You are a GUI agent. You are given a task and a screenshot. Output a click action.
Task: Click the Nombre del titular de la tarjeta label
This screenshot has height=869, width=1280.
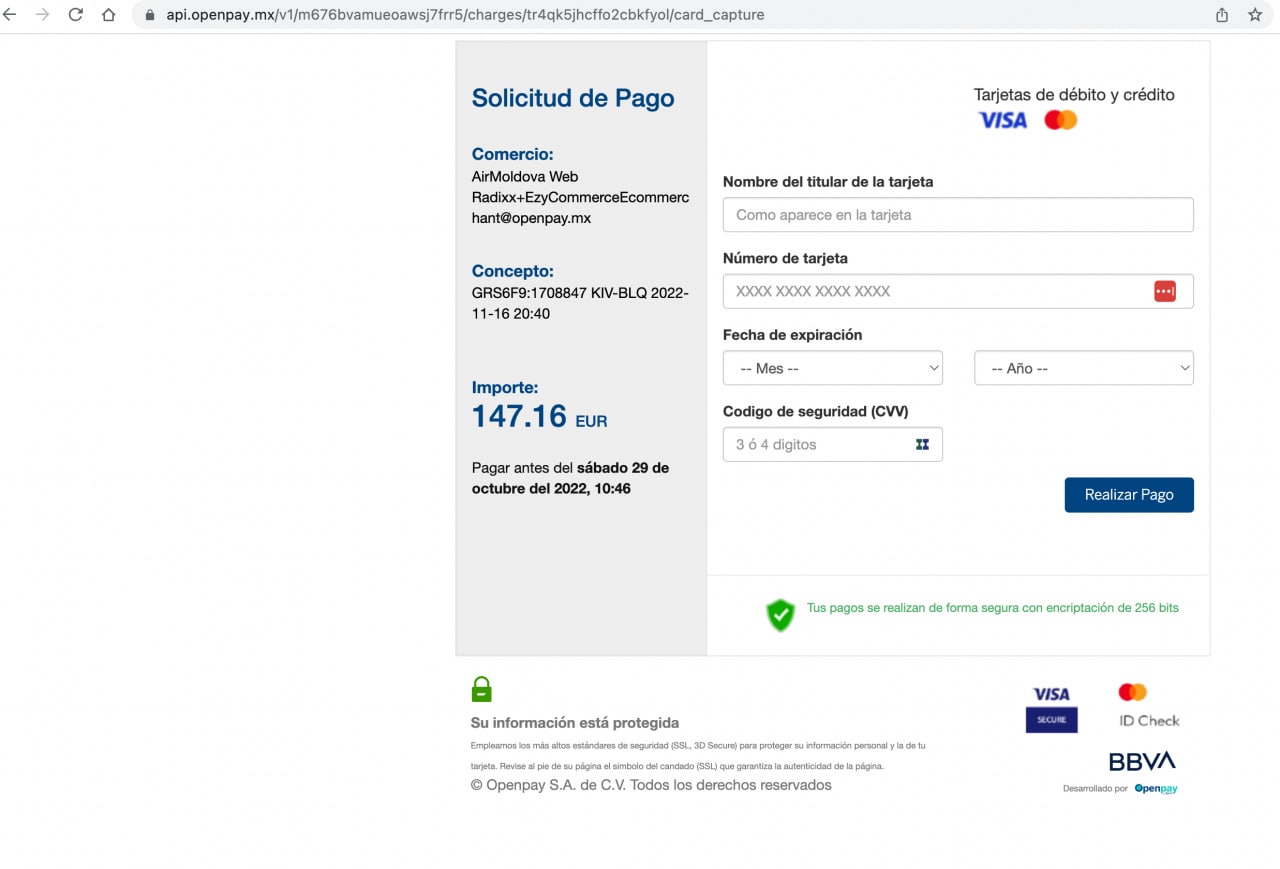828,182
